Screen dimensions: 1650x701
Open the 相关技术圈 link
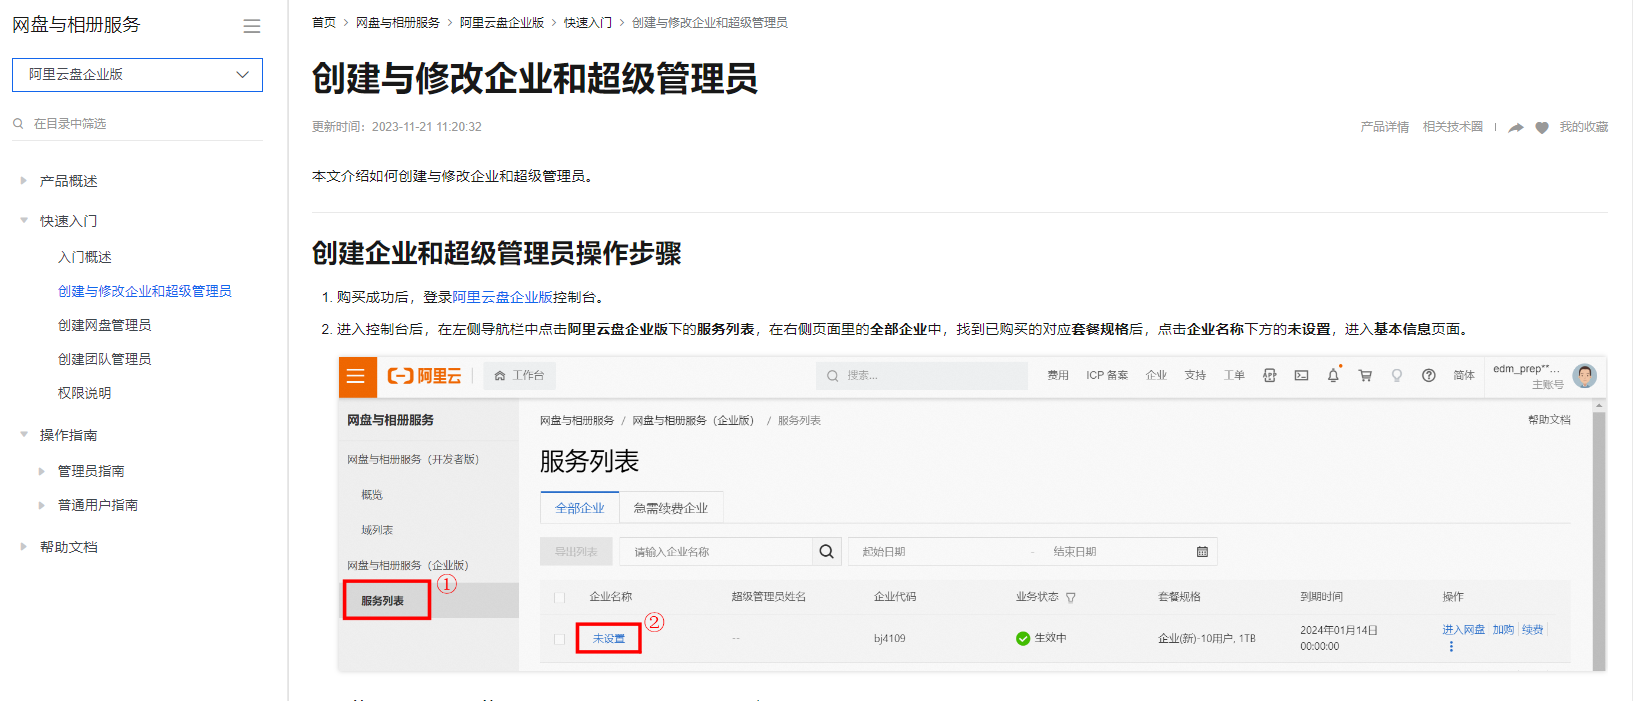[1453, 127]
